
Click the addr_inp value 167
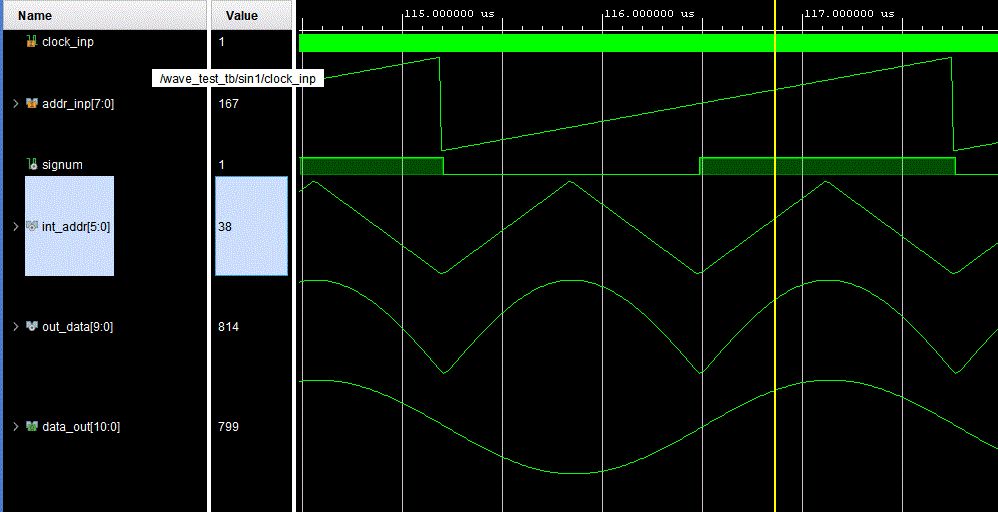(228, 103)
